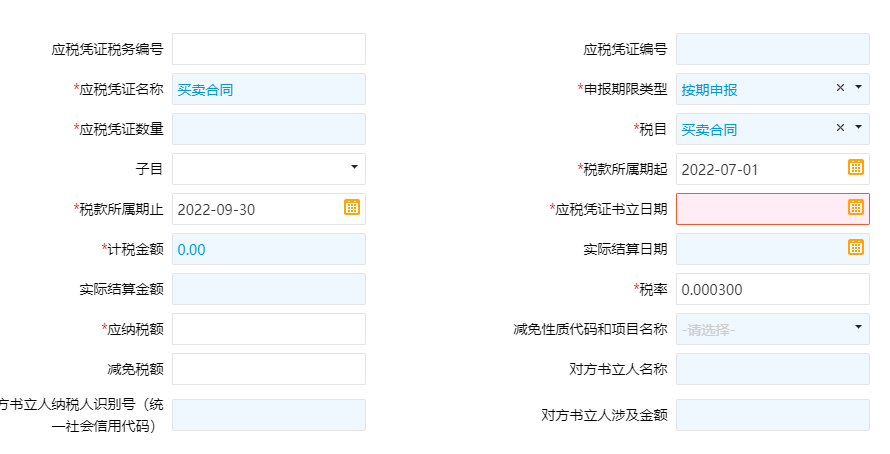Expand the 申报期限类型 dropdown arrow
This screenshot has height=454, width=890.
[858, 88]
